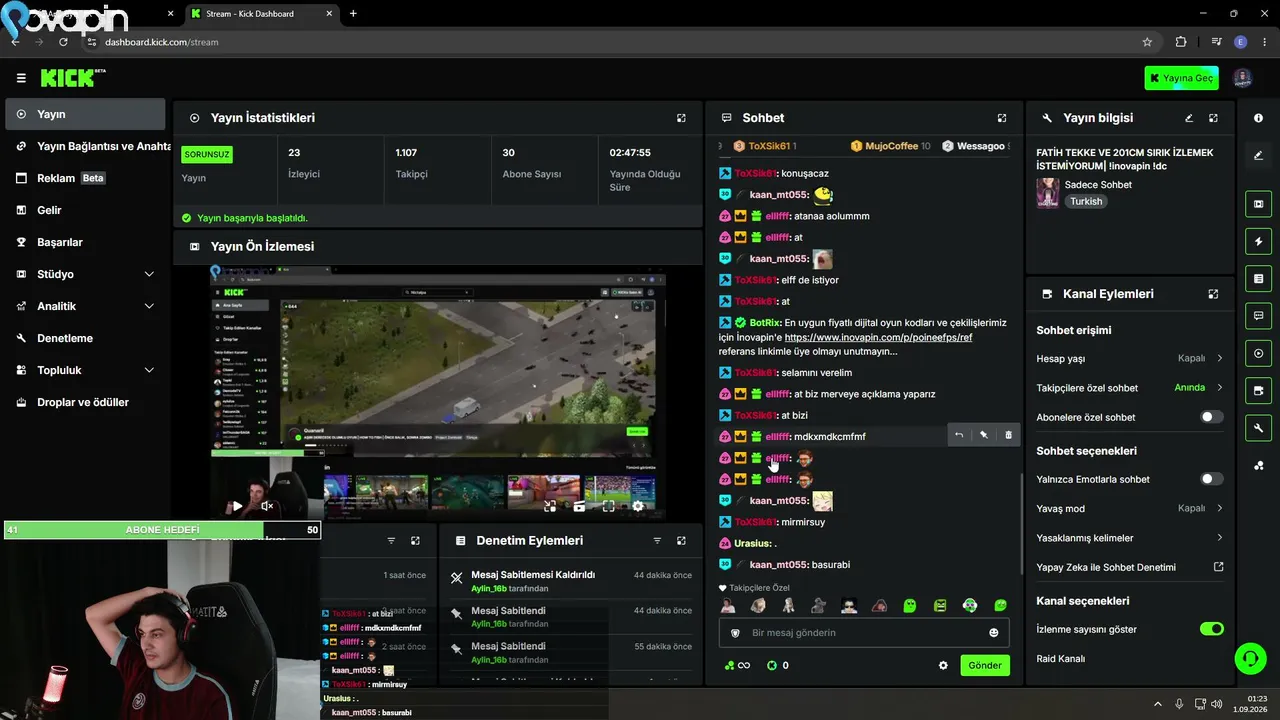Send message with Gönder button
Image resolution: width=1280 pixels, height=720 pixels.
pos(985,665)
